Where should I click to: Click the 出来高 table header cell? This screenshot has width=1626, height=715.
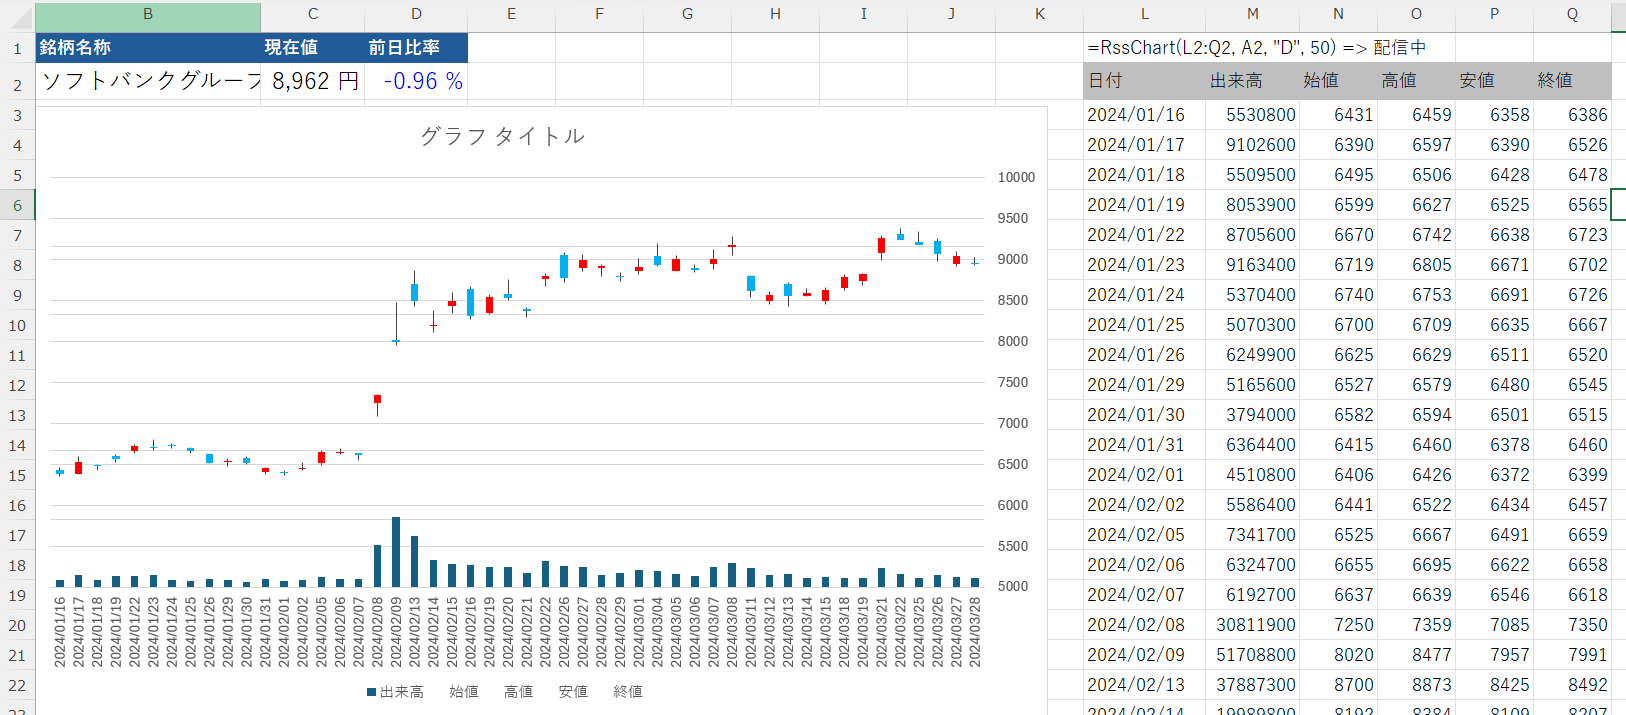pyautogui.click(x=1252, y=81)
